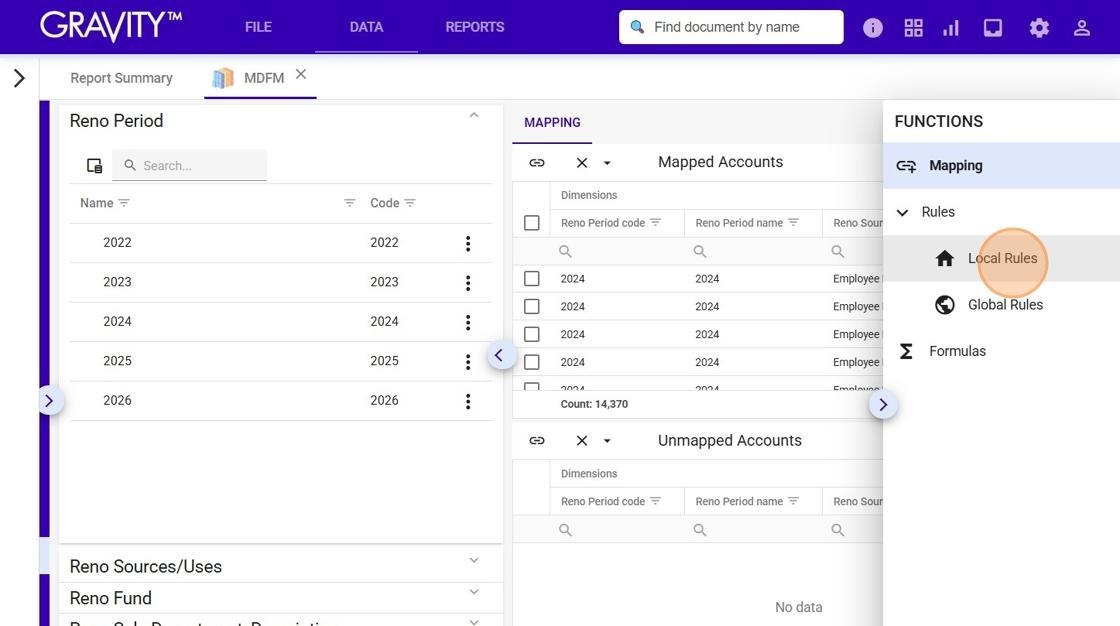
Task: Click the Mapping function icon
Action: pos(906,166)
